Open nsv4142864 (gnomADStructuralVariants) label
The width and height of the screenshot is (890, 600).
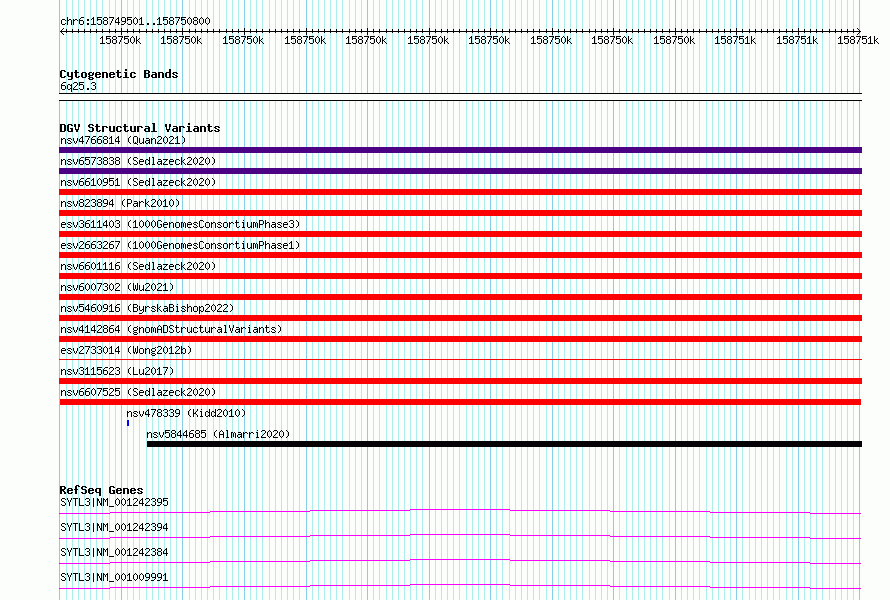[171, 329]
